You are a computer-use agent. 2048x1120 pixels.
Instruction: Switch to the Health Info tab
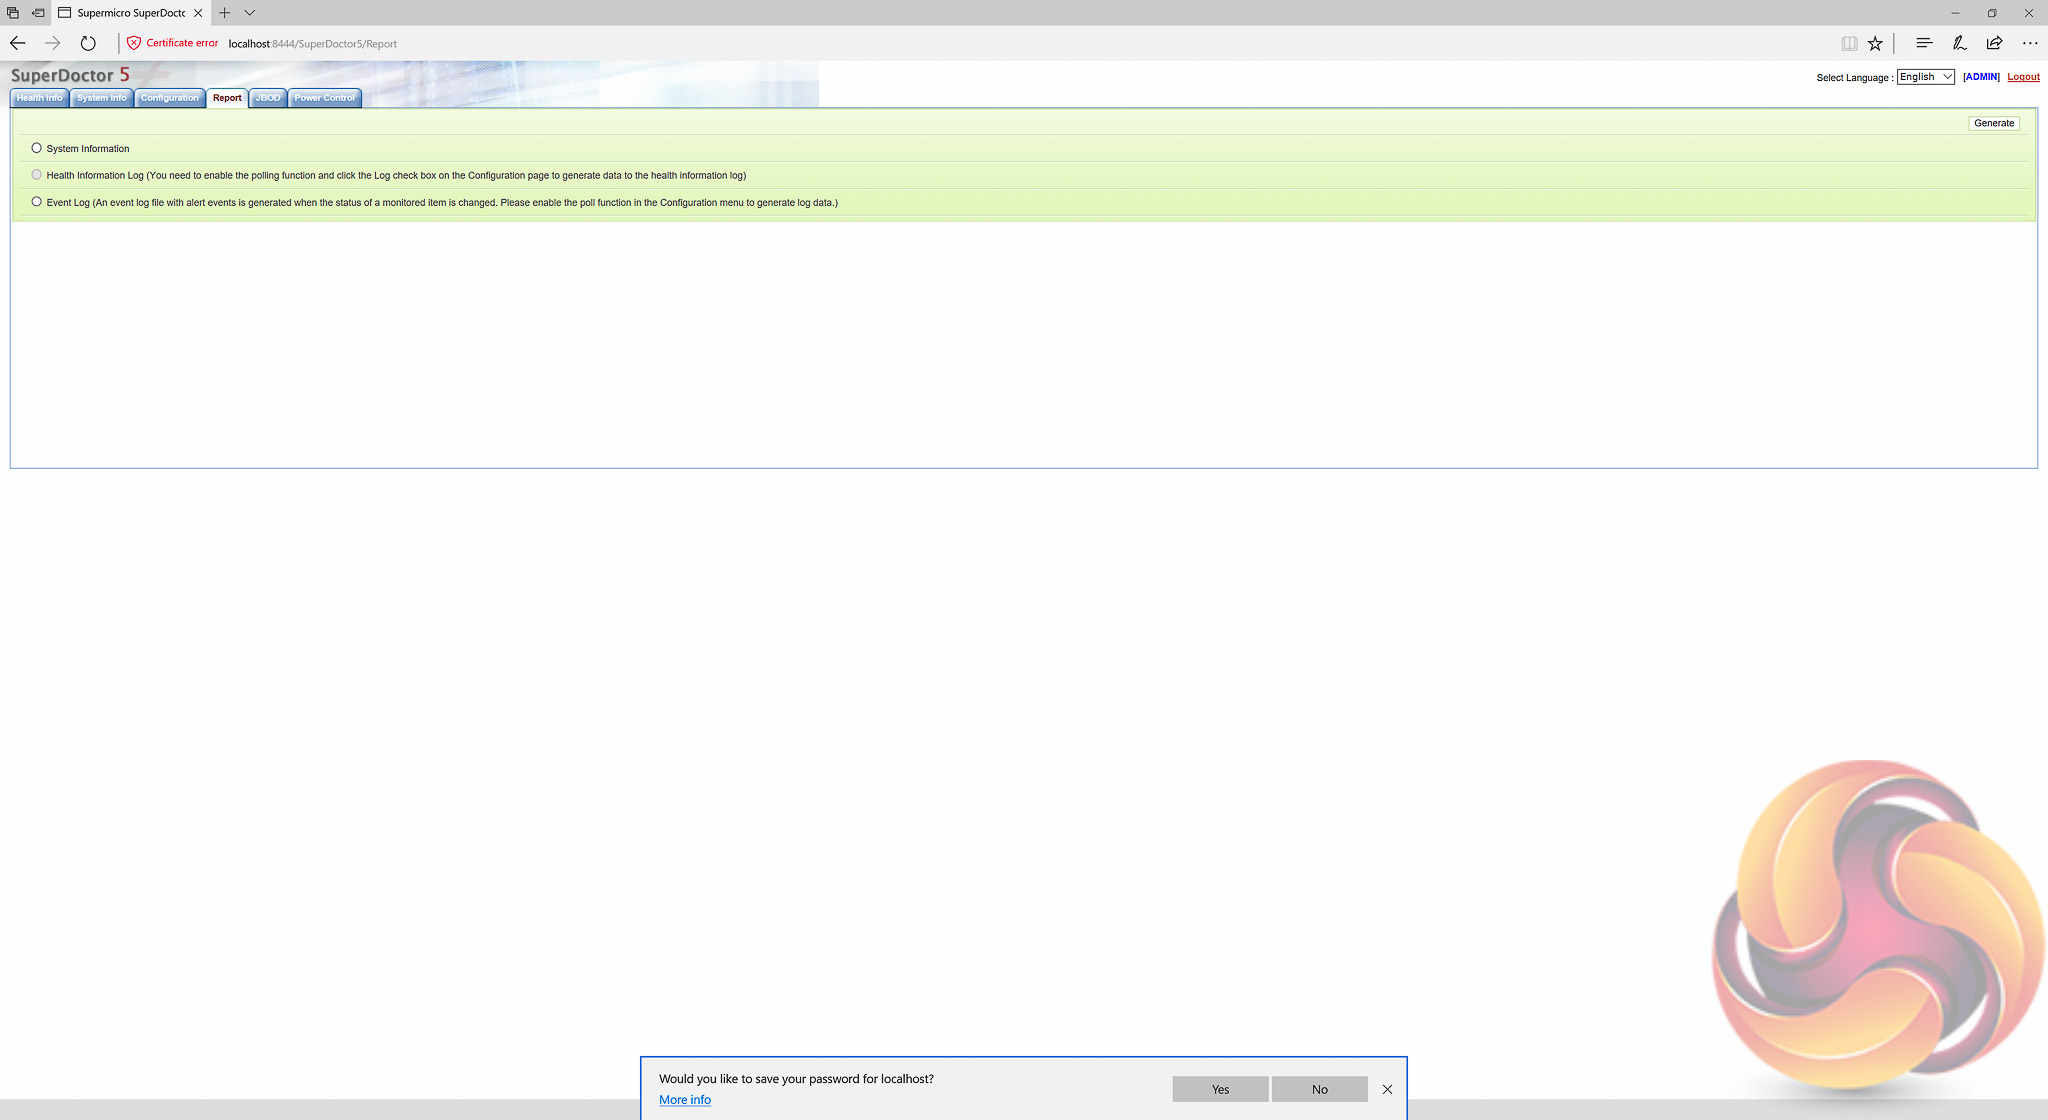coord(39,98)
